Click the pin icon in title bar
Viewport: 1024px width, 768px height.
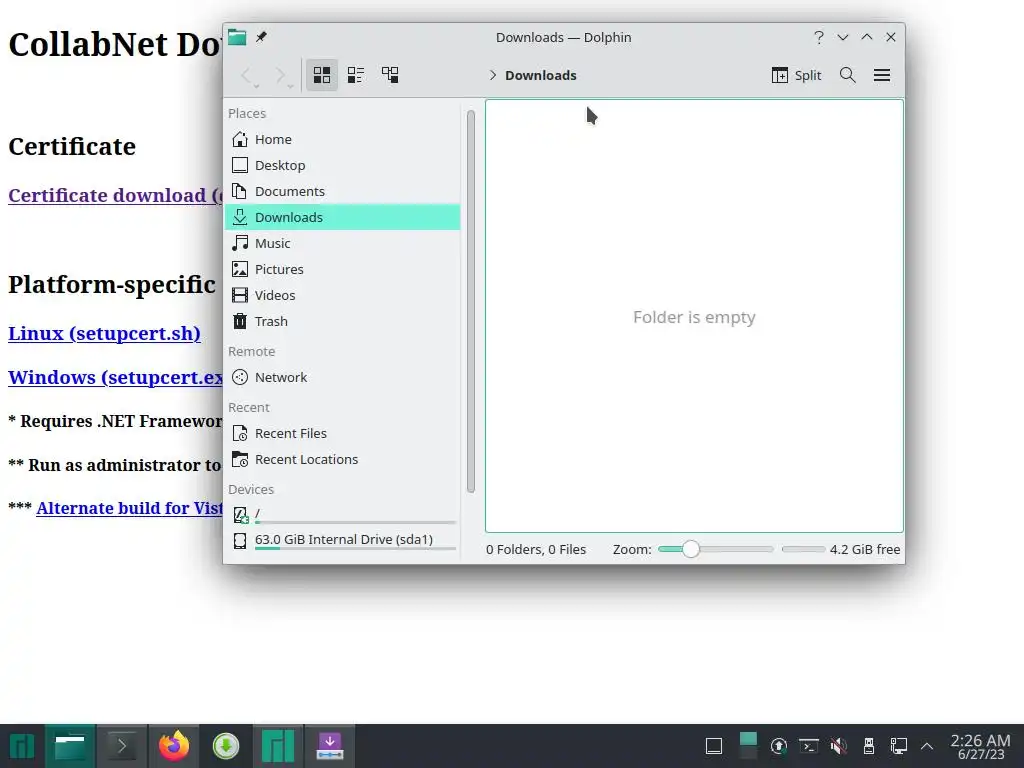261,37
